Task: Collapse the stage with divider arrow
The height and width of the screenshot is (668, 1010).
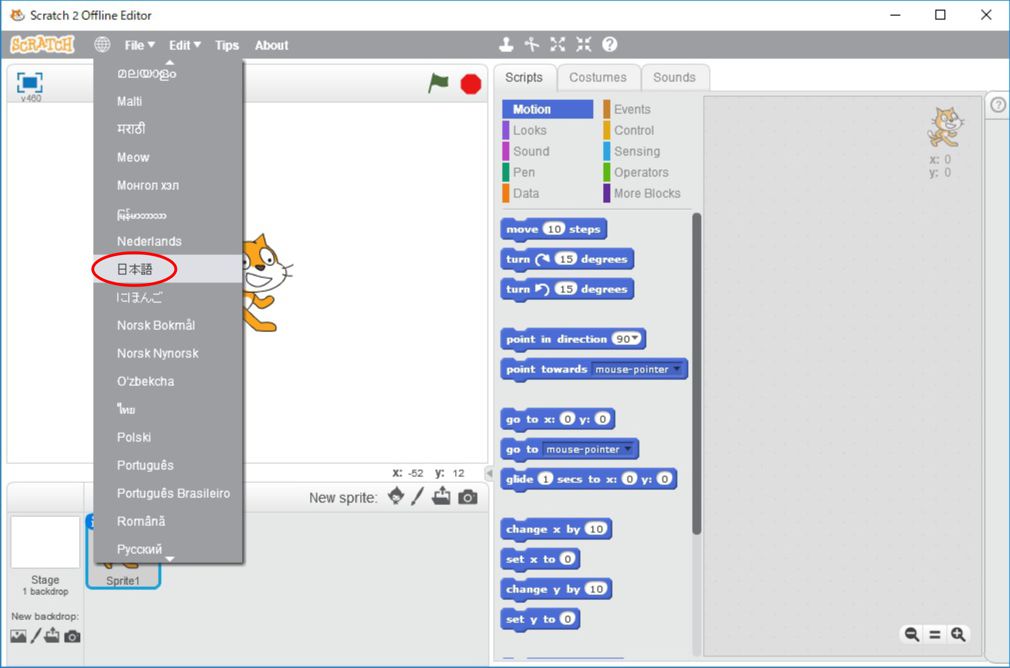Action: [x=490, y=473]
